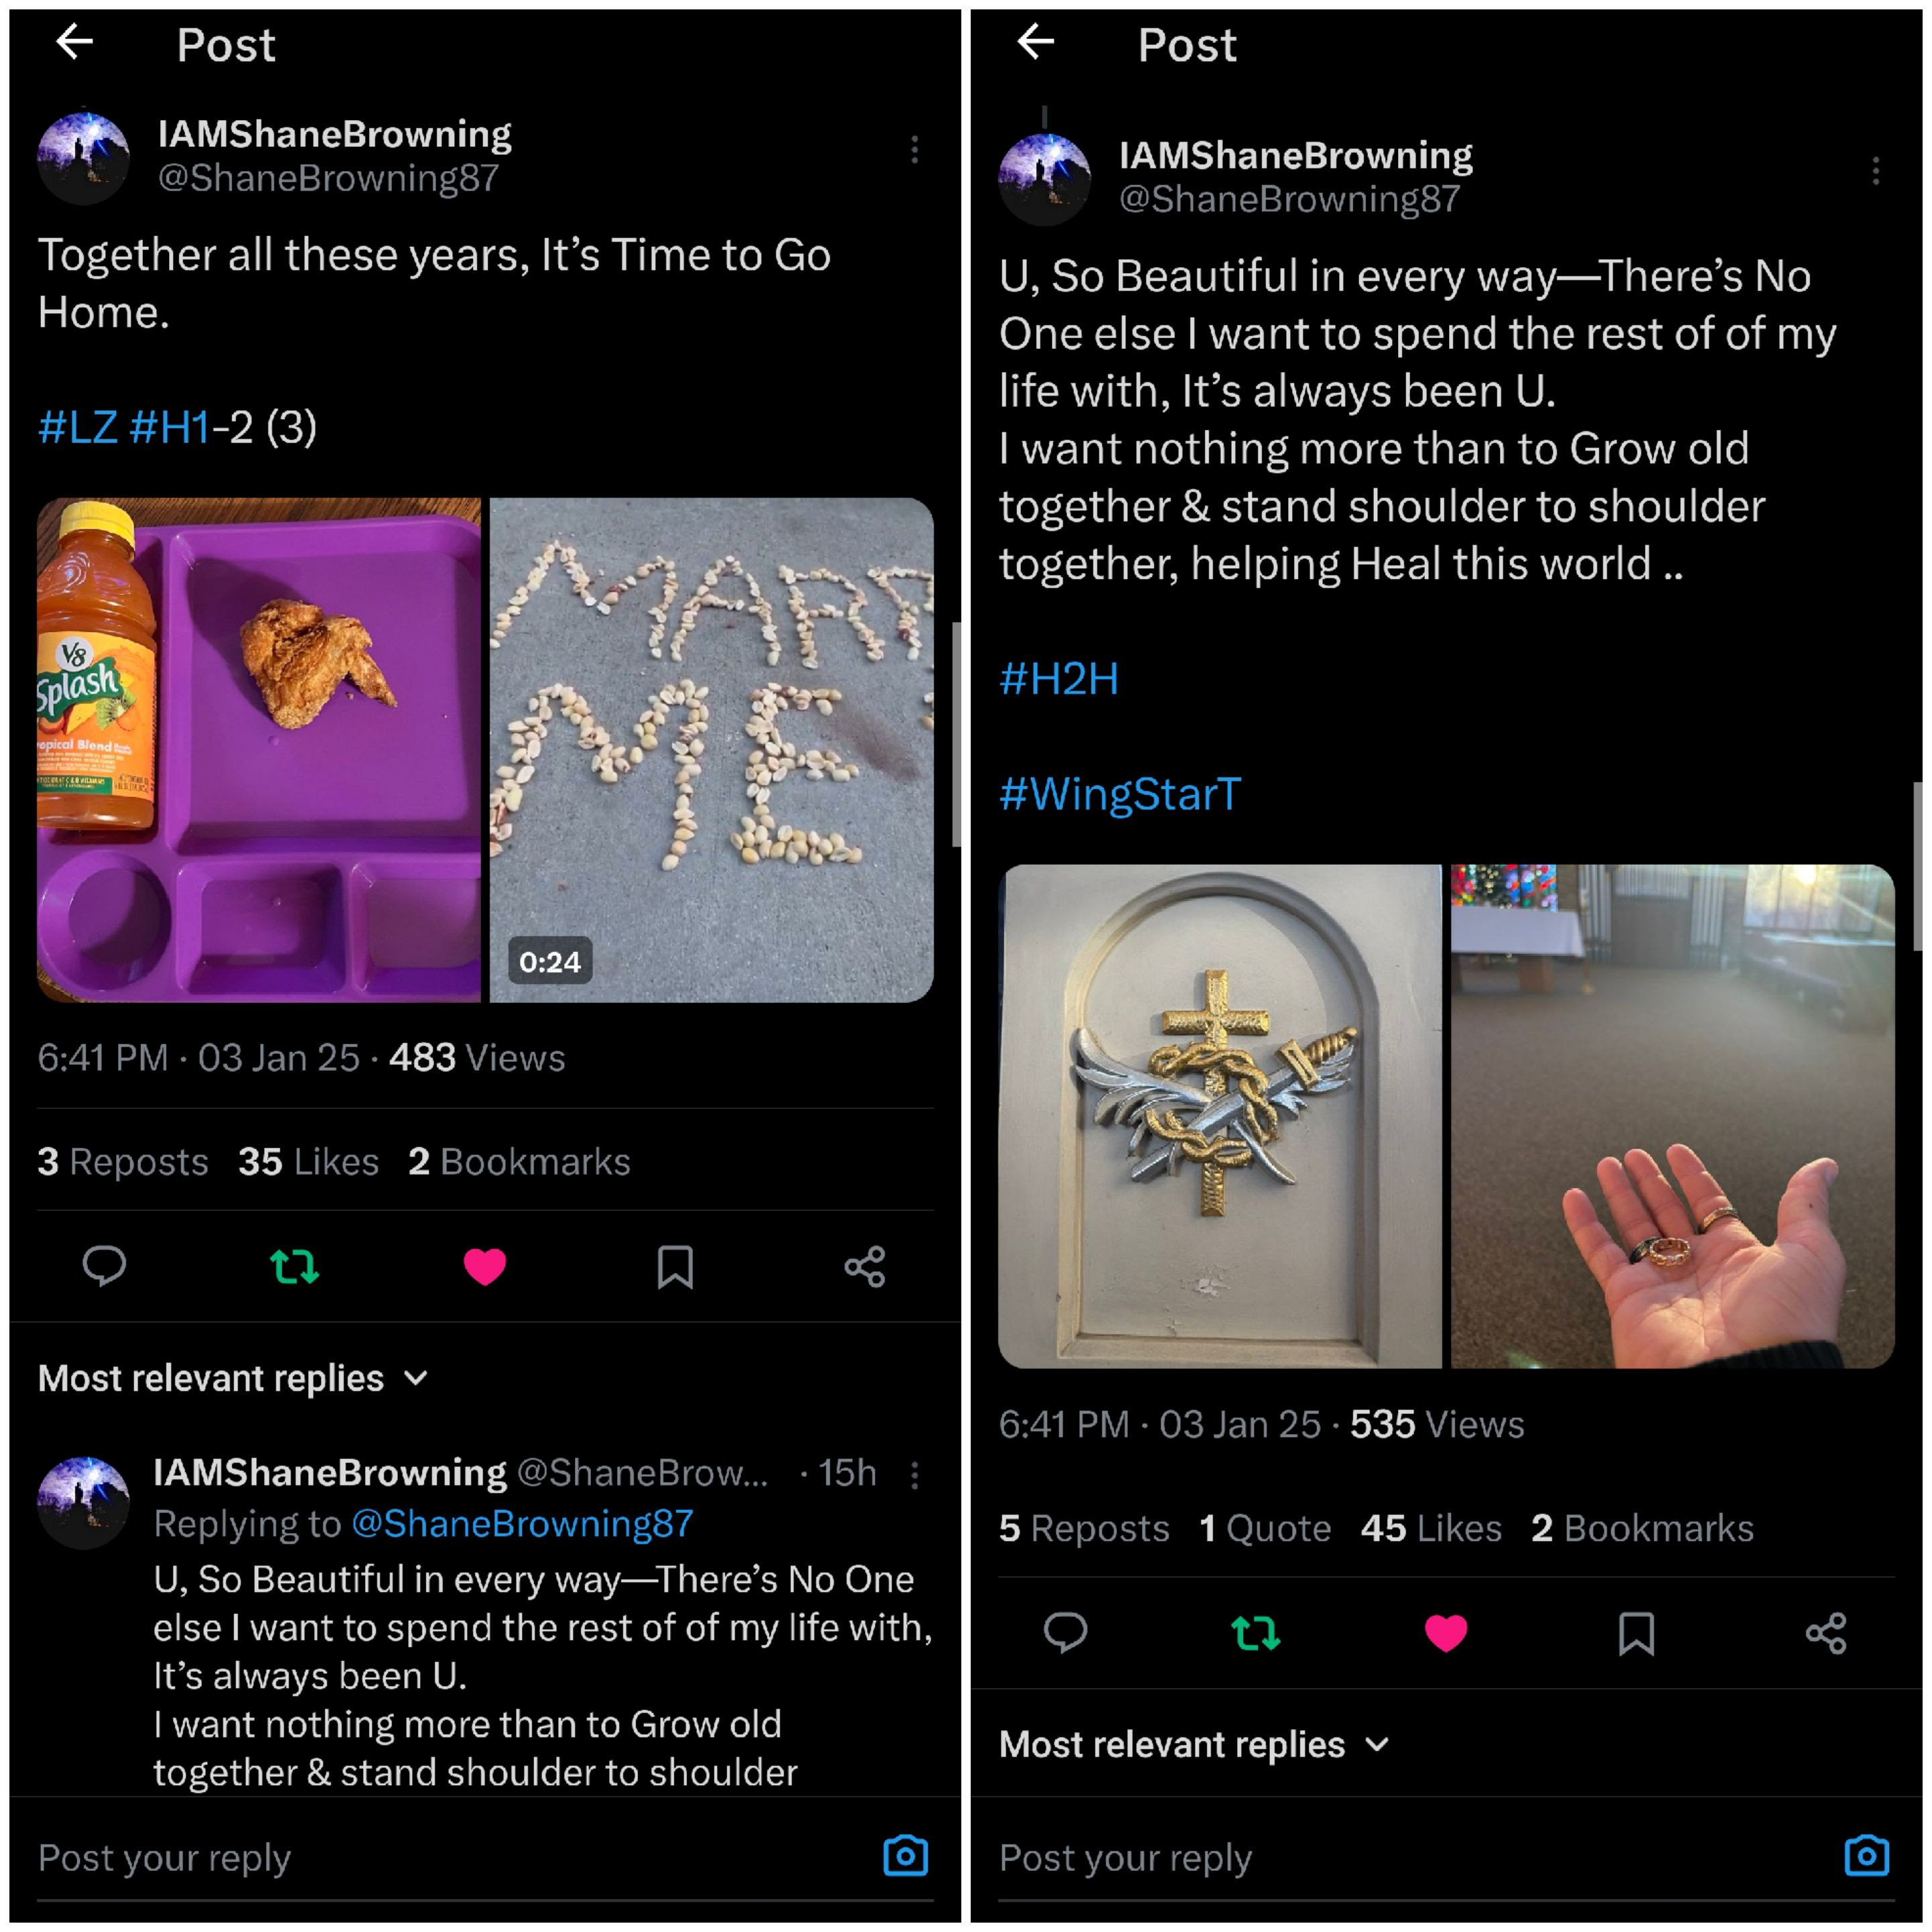Open the #LZ hashtag
The height and width of the screenshot is (1932, 1932).
pos(78,427)
